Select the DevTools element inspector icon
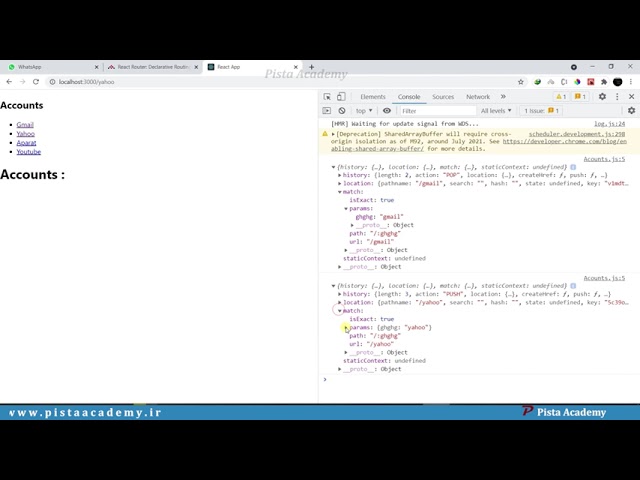 tap(327, 97)
